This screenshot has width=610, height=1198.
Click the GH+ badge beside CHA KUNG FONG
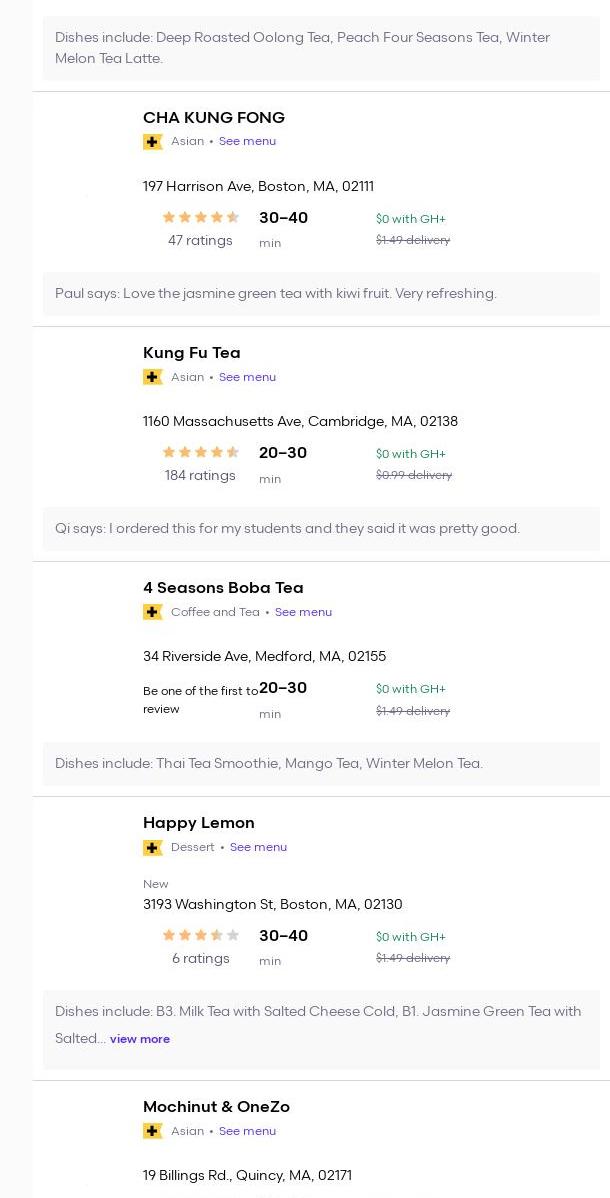click(153, 142)
